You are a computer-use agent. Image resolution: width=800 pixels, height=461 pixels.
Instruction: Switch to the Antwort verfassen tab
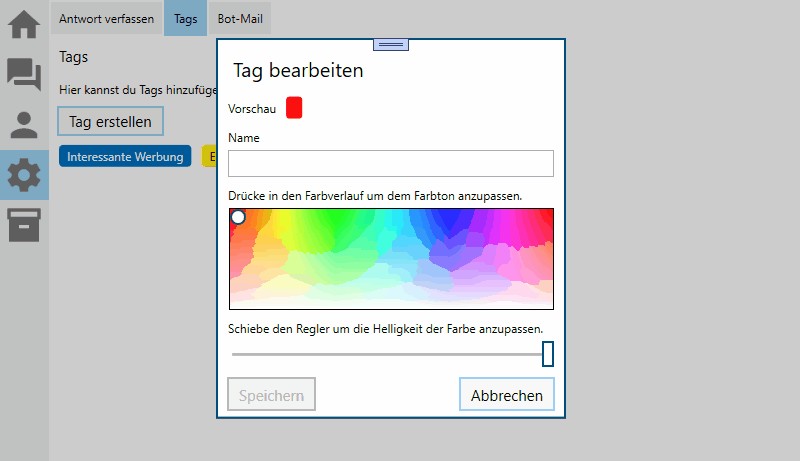pyautogui.click(x=107, y=19)
